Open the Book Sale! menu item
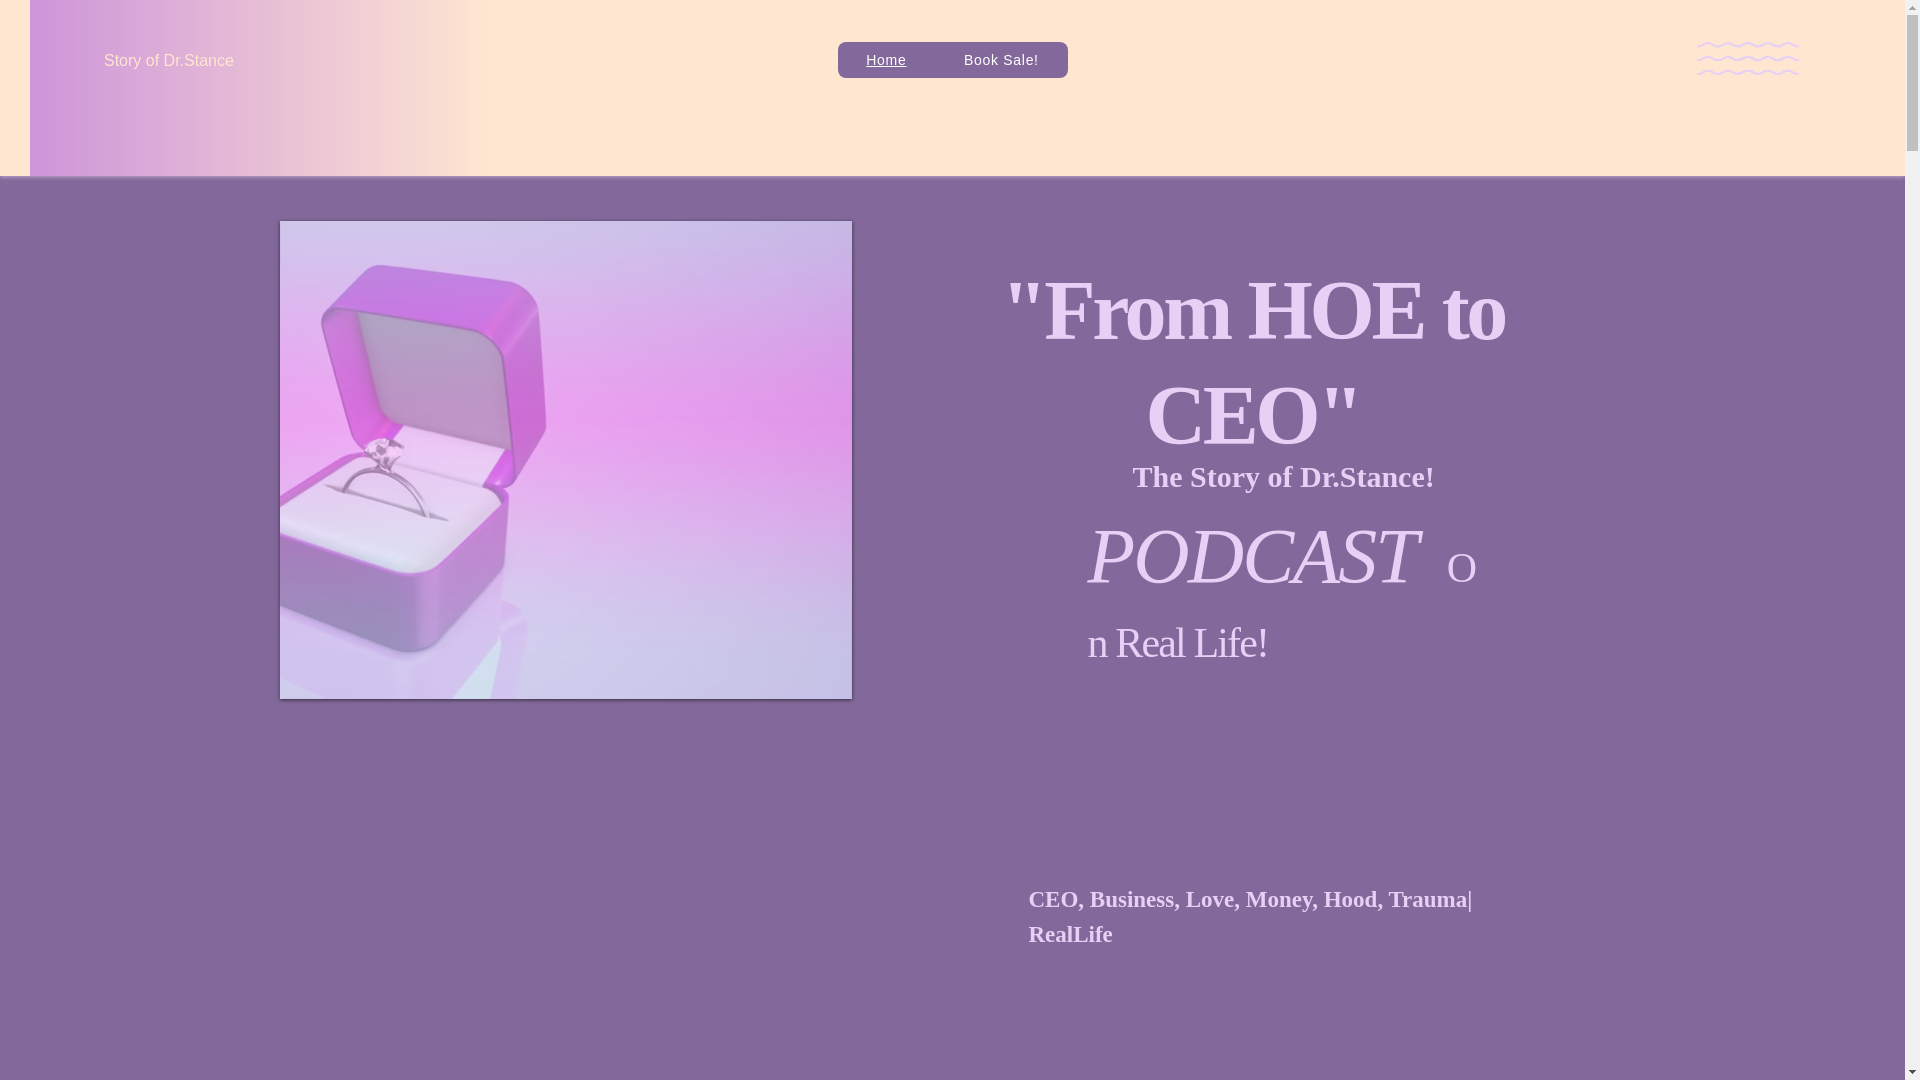Viewport: 1920px width, 1080px height. point(1000,60)
